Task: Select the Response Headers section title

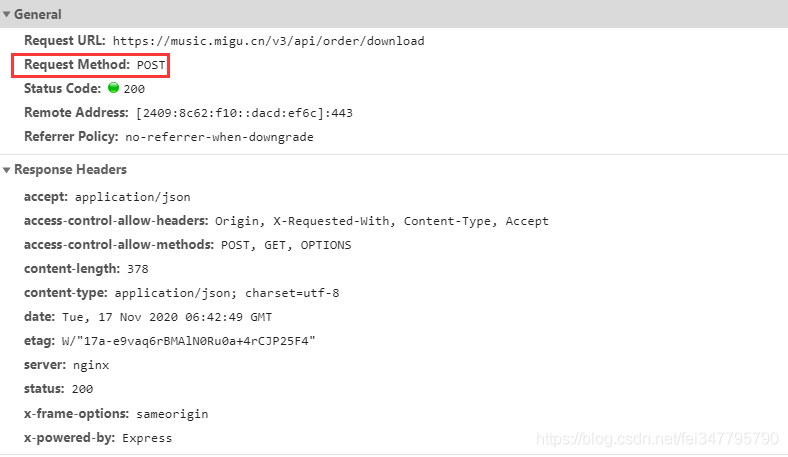Action: (70, 169)
